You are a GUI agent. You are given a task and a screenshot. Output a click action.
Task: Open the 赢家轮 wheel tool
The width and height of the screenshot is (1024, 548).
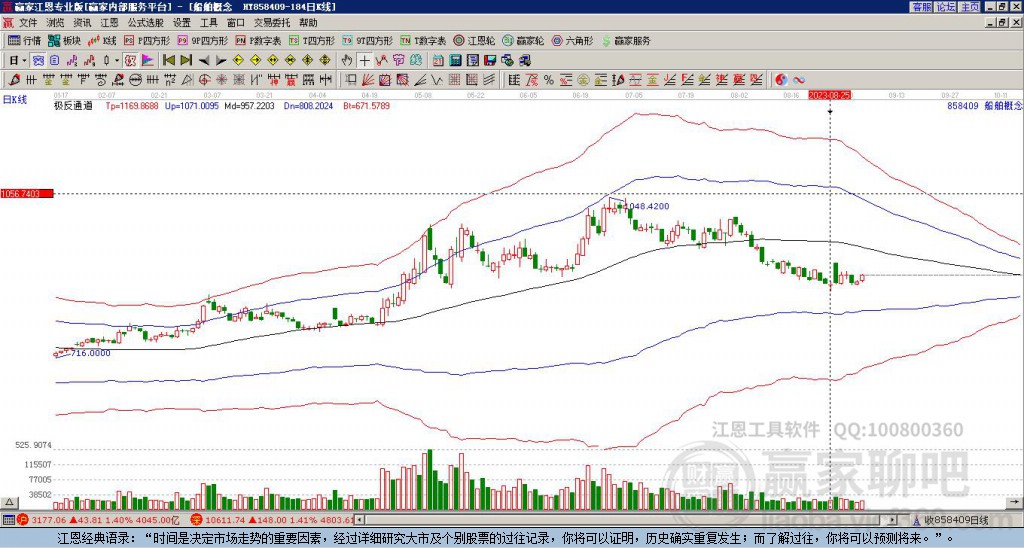pyautogui.click(x=523, y=40)
